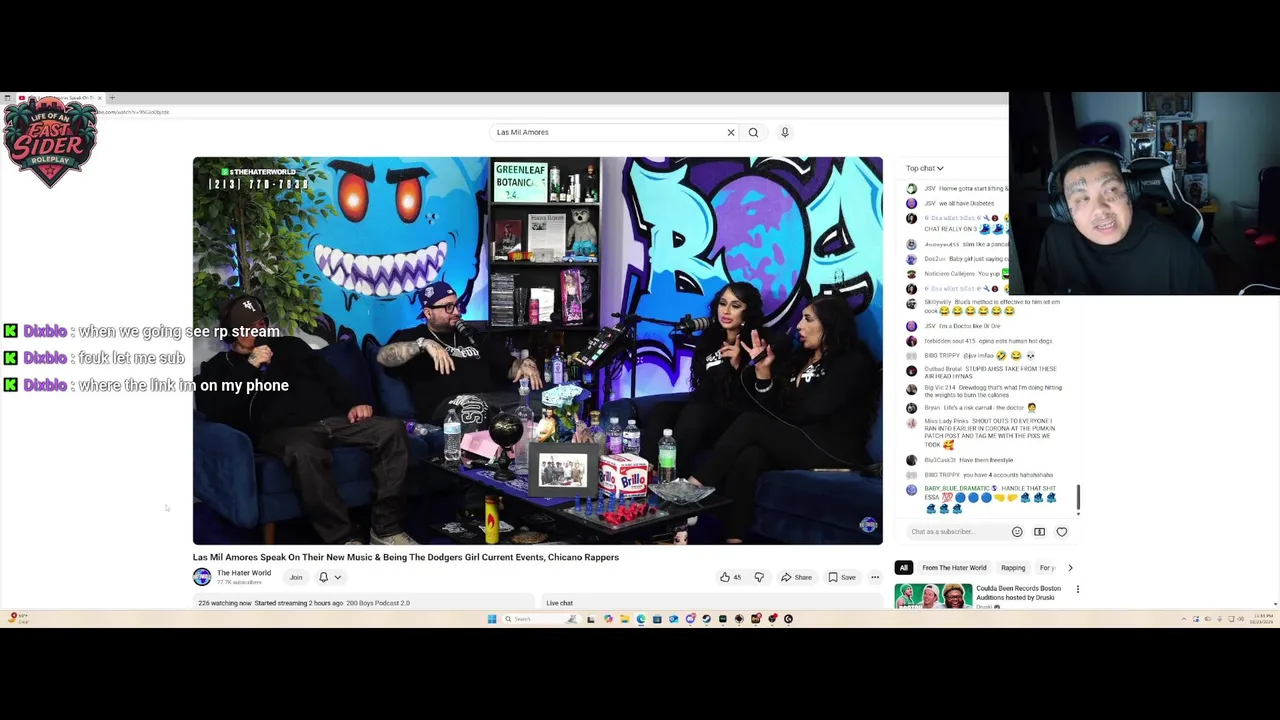Click the chat scrollbar thumb
Screen dimensions: 1280x720
[x=1078, y=497]
